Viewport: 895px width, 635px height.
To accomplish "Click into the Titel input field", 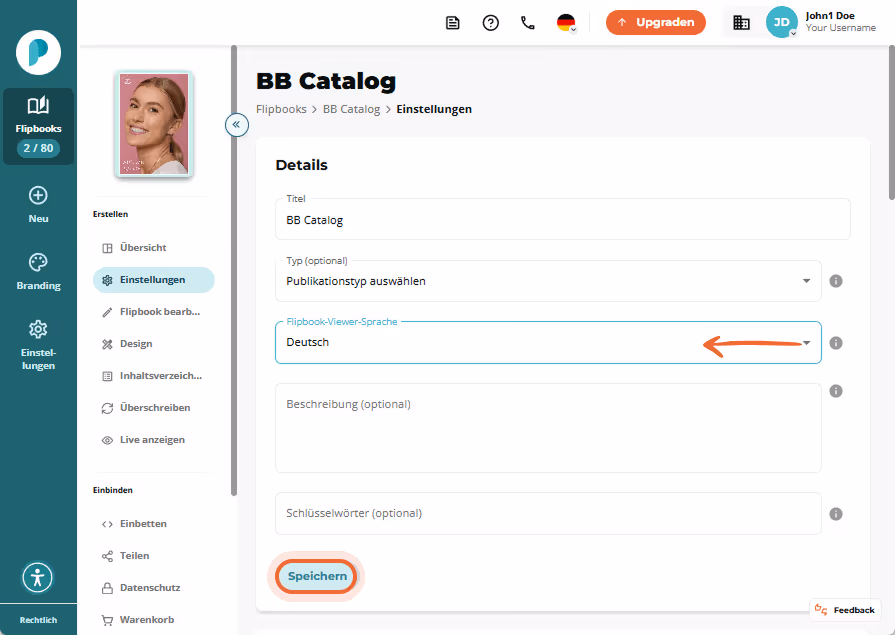I will 563,219.
